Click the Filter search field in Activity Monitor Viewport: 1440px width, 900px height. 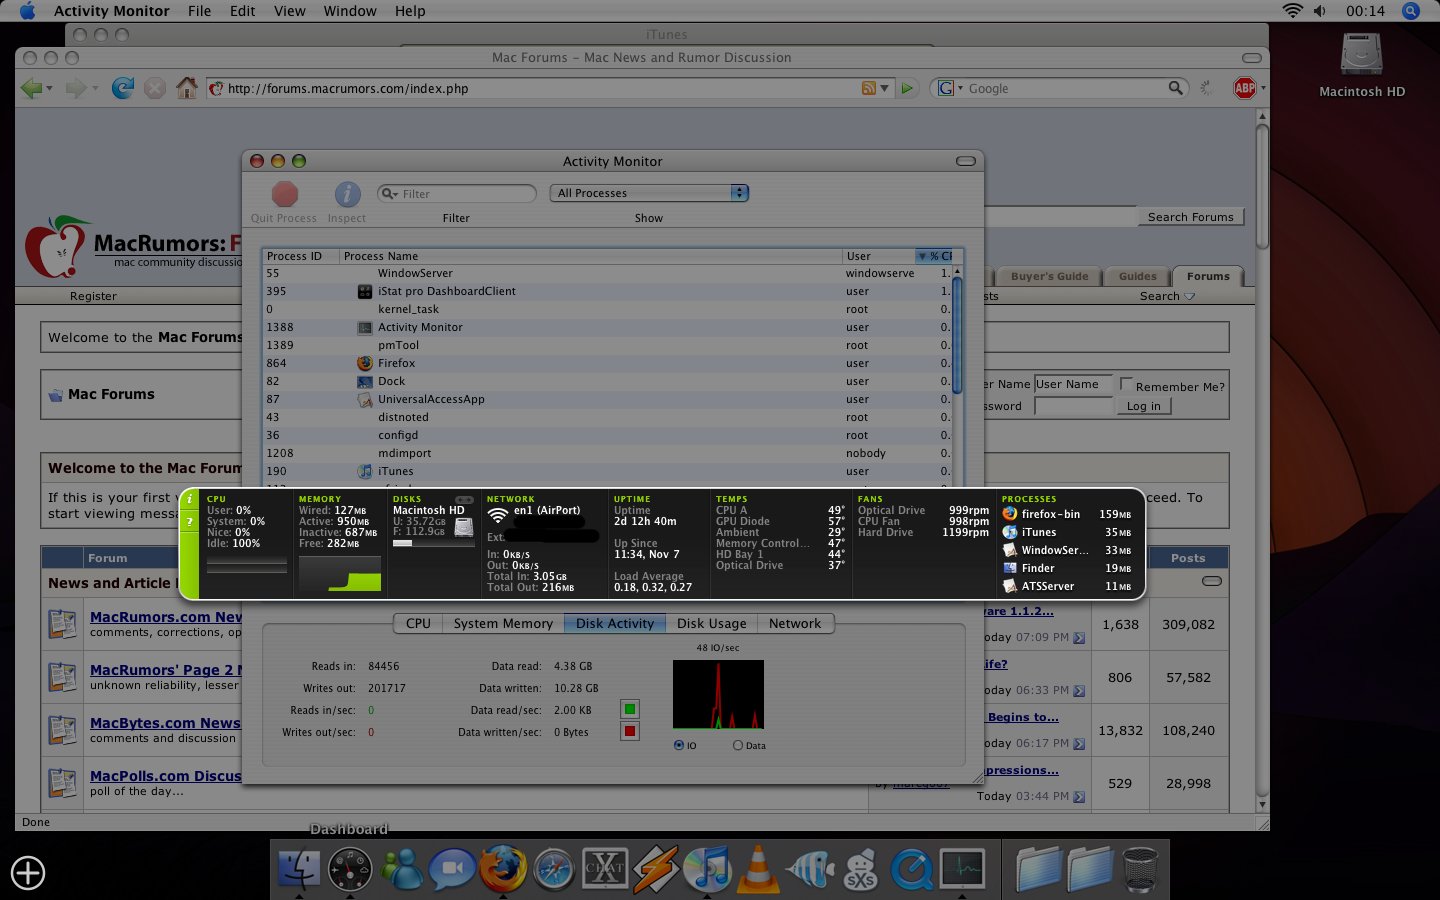(x=457, y=193)
